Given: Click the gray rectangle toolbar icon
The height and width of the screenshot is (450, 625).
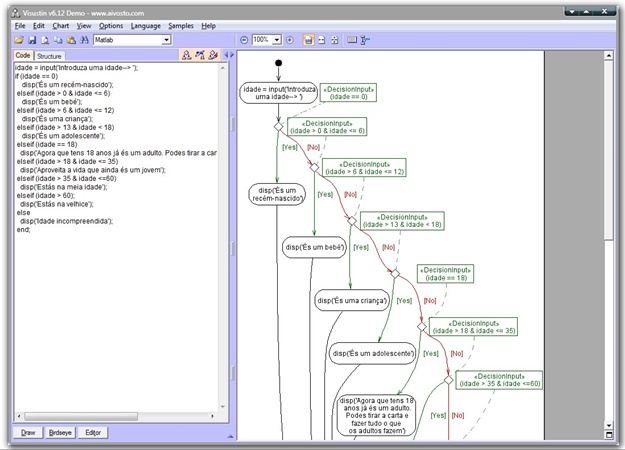Looking at the screenshot, I should tap(352, 40).
